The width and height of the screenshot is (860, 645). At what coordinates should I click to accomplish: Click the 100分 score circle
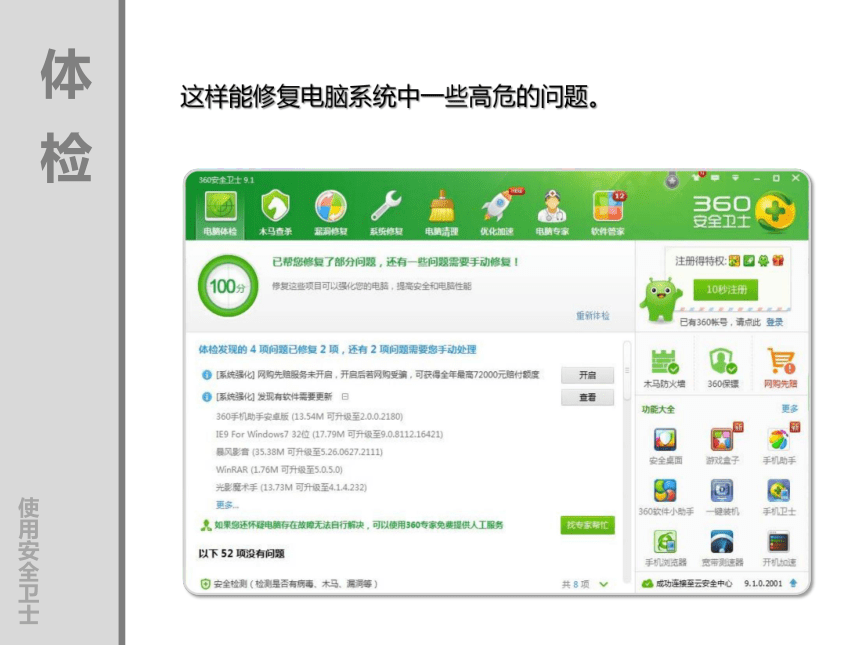228,286
